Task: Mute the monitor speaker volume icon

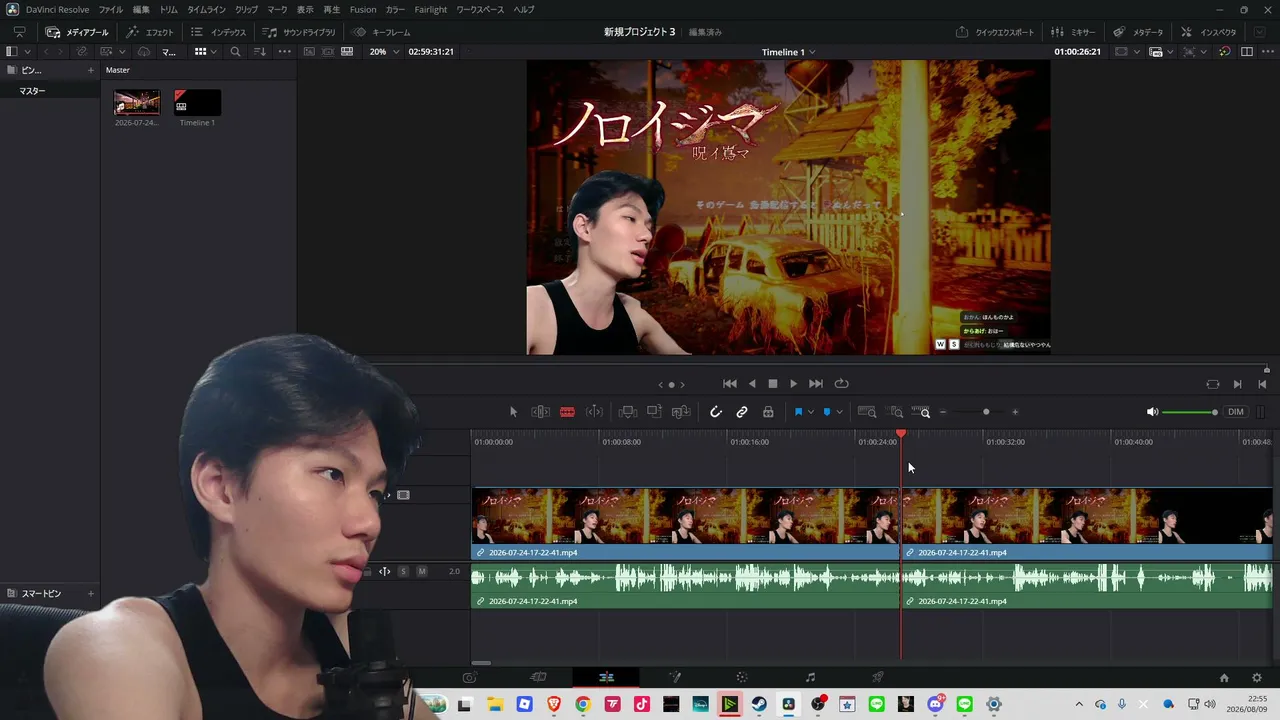Action: (x=1152, y=412)
